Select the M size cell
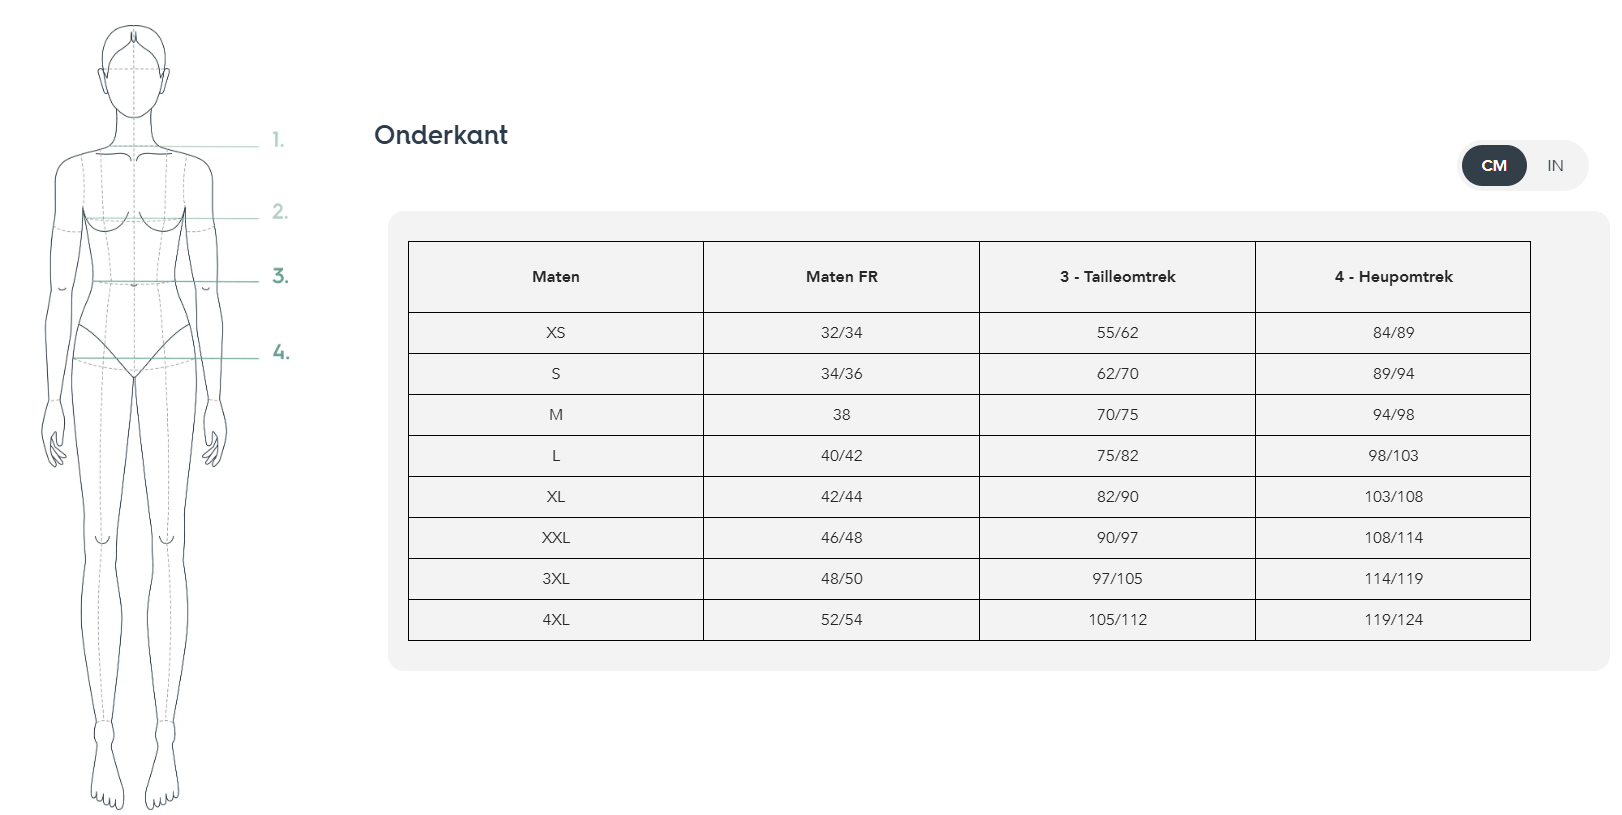The width and height of the screenshot is (1622, 815). point(556,415)
